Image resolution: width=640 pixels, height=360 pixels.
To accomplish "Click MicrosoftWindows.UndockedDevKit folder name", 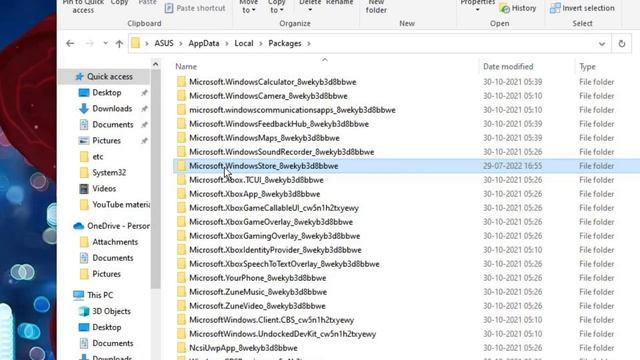I will pyautogui.click(x=282, y=334).
